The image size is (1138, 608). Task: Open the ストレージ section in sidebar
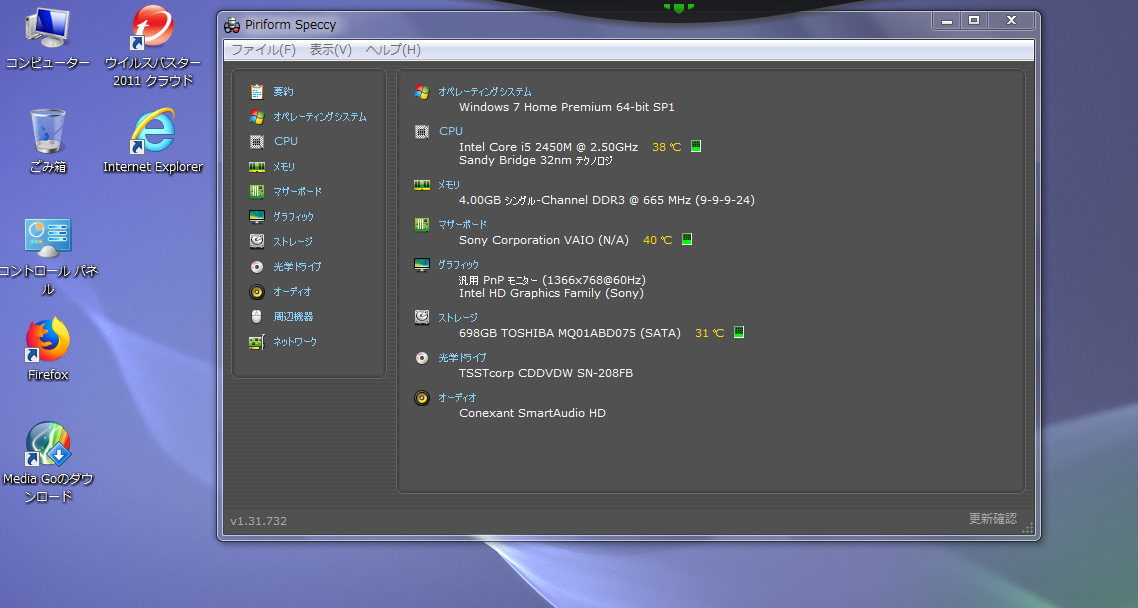292,241
